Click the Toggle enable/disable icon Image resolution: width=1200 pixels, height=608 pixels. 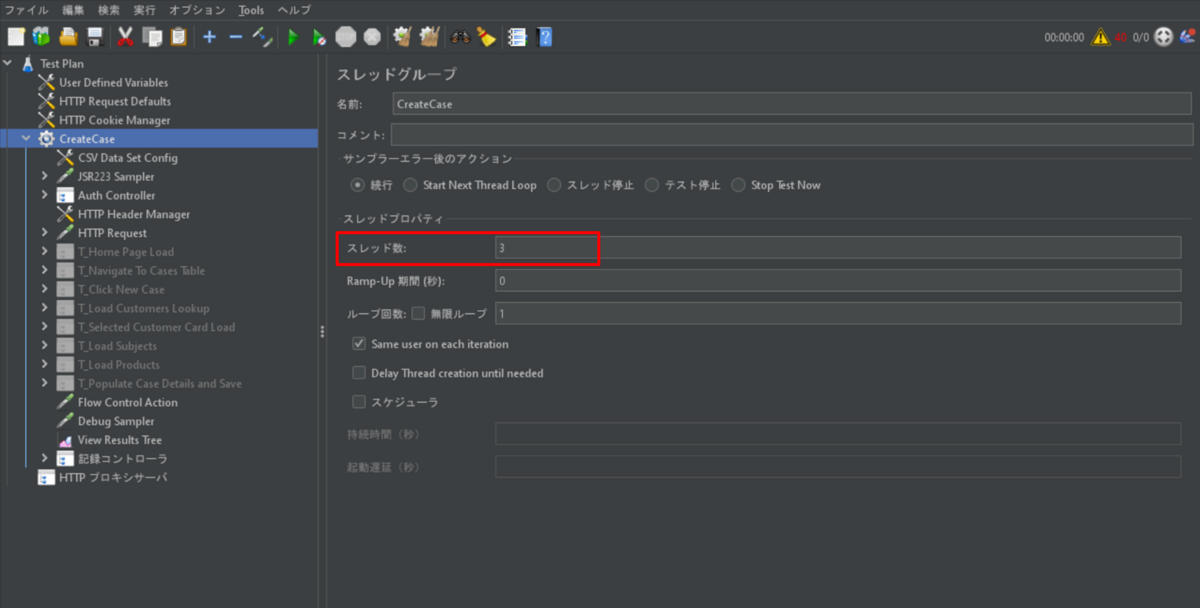pos(262,37)
